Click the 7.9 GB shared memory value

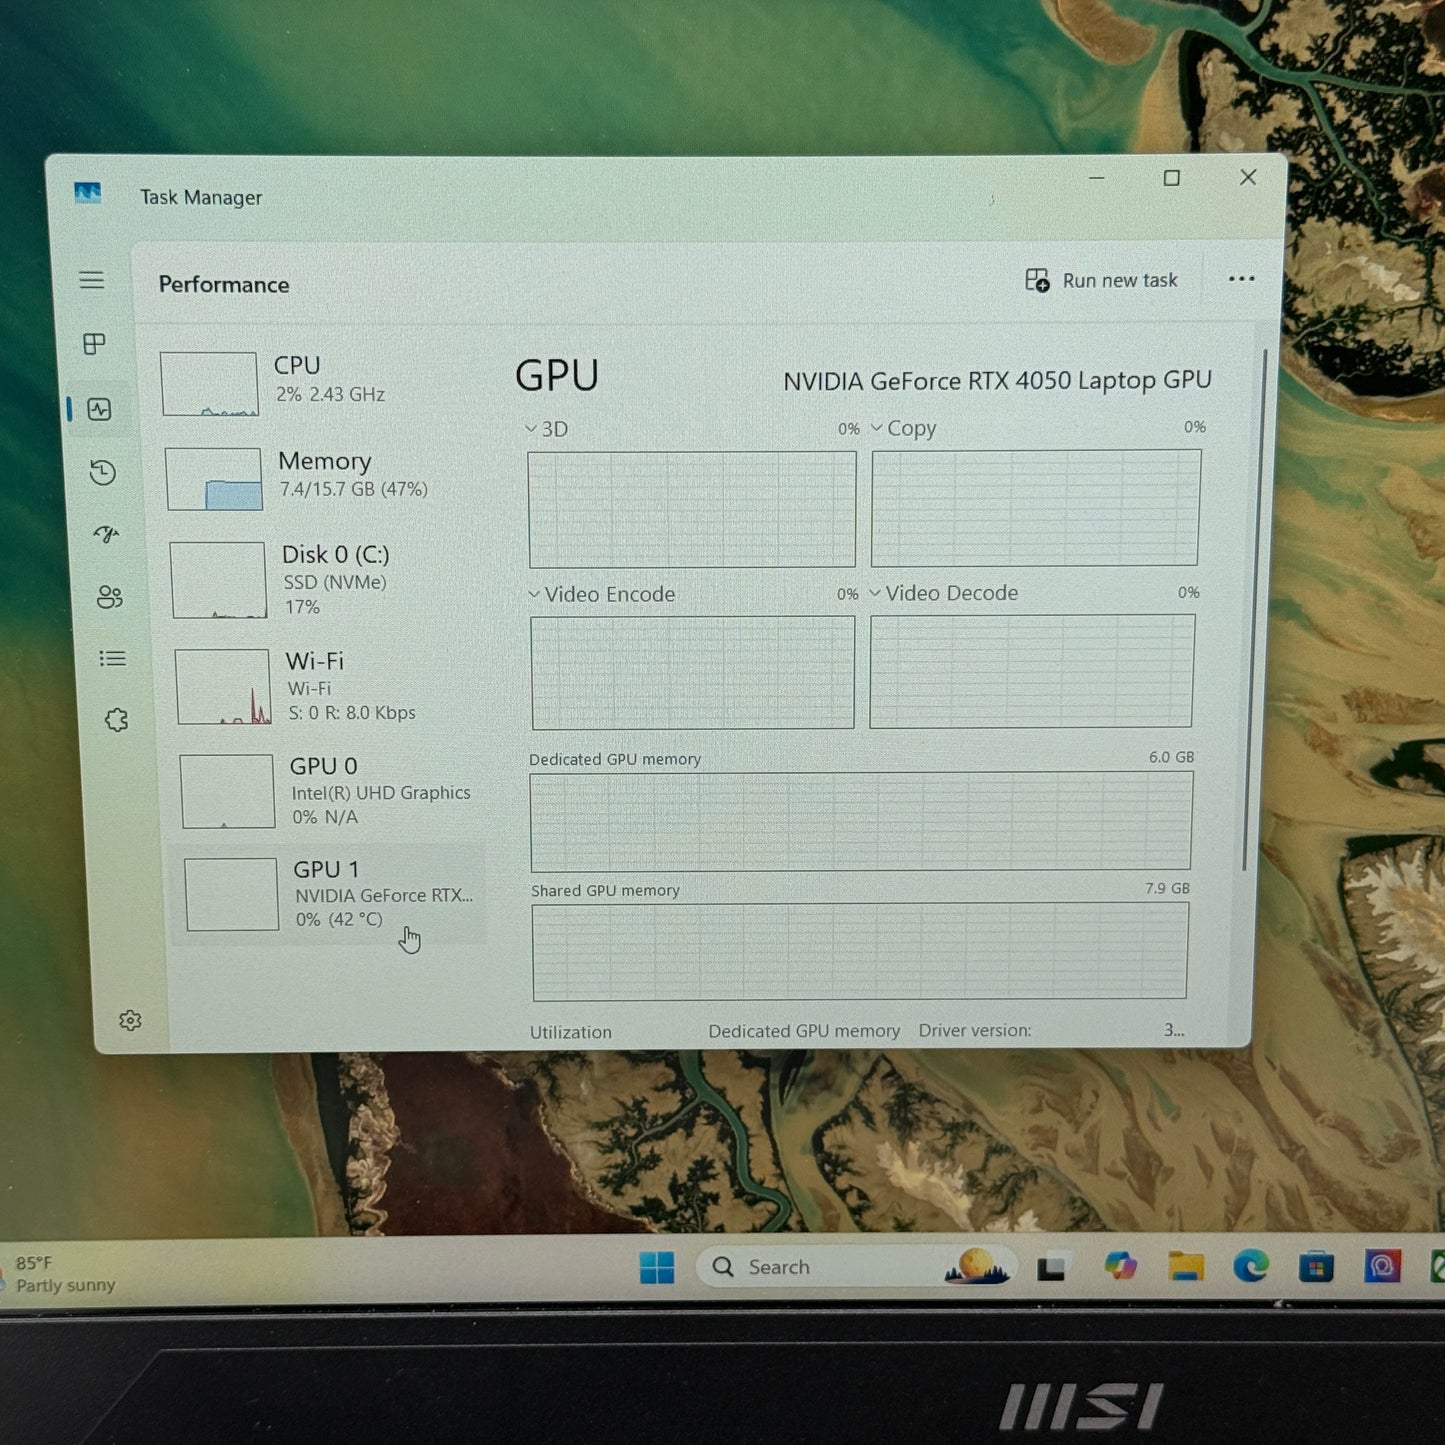point(1167,888)
